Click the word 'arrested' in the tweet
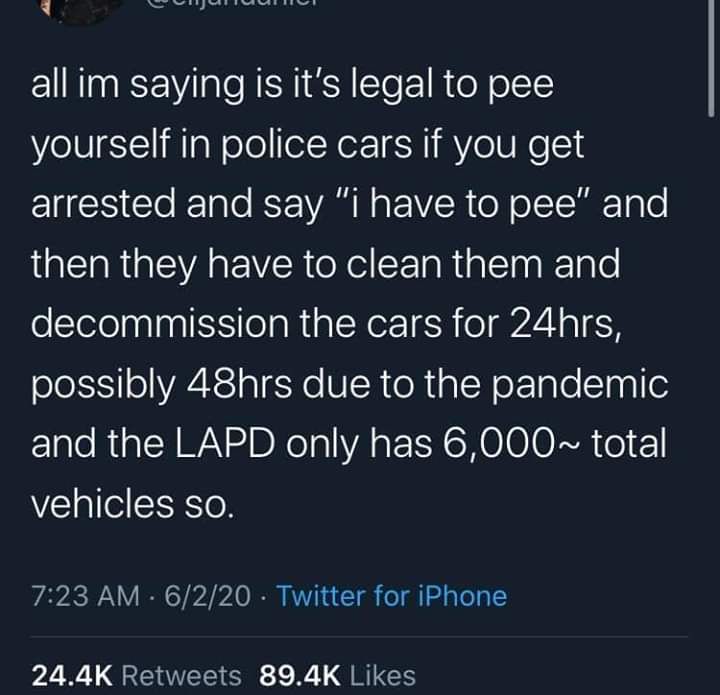Screen dimensions: 720x695 click(103, 204)
